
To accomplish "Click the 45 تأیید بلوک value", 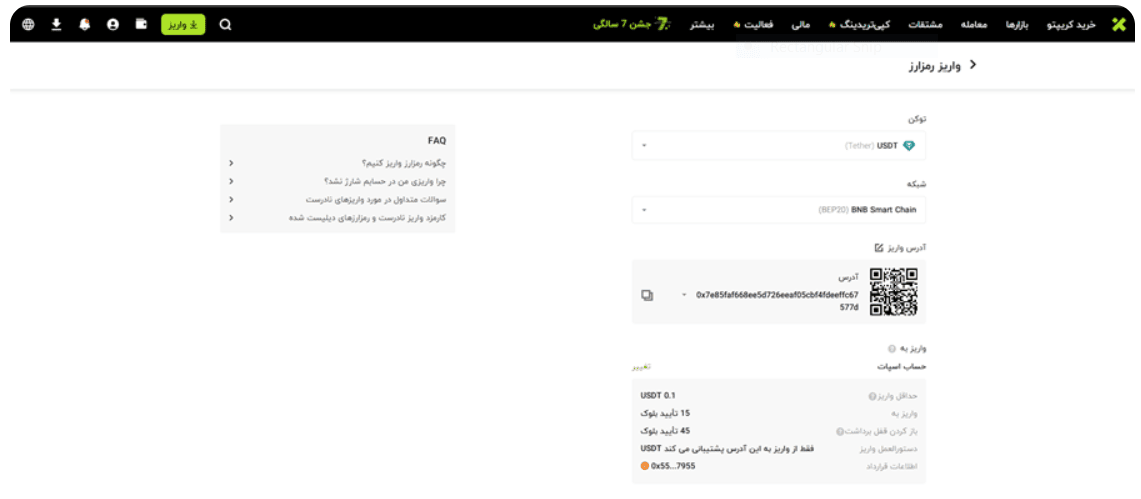I will (x=665, y=431).
